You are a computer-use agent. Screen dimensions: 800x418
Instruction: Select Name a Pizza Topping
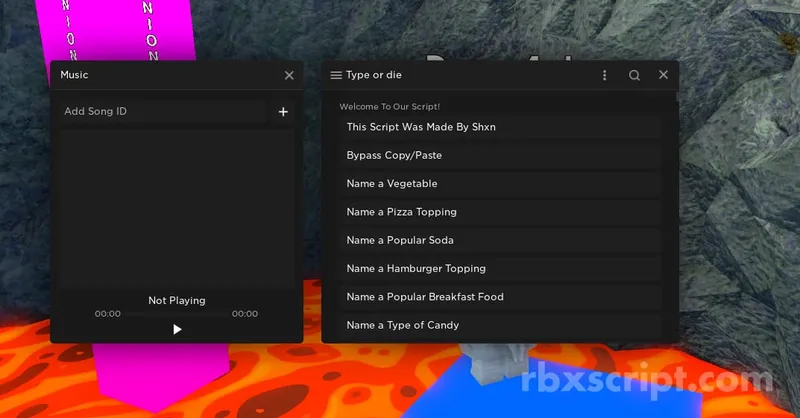pyautogui.click(x=500, y=212)
